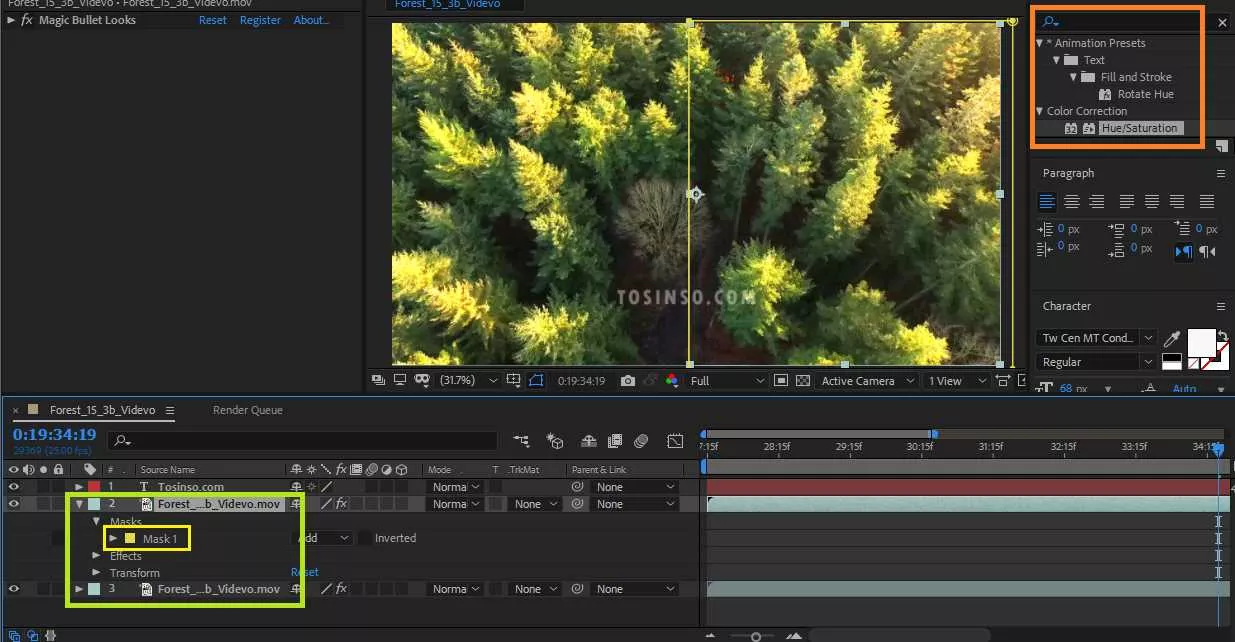This screenshot has height=642, width=1235.
Task: Click the current time 0:19:34:19 display
Action: [54, 435]
